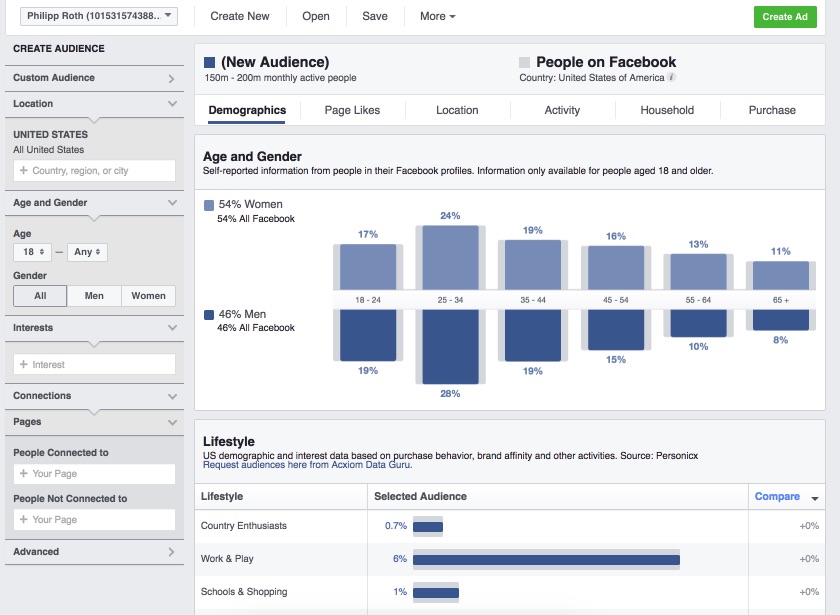Click the men 25 - 34 bar showing 28%

point(450,347)
